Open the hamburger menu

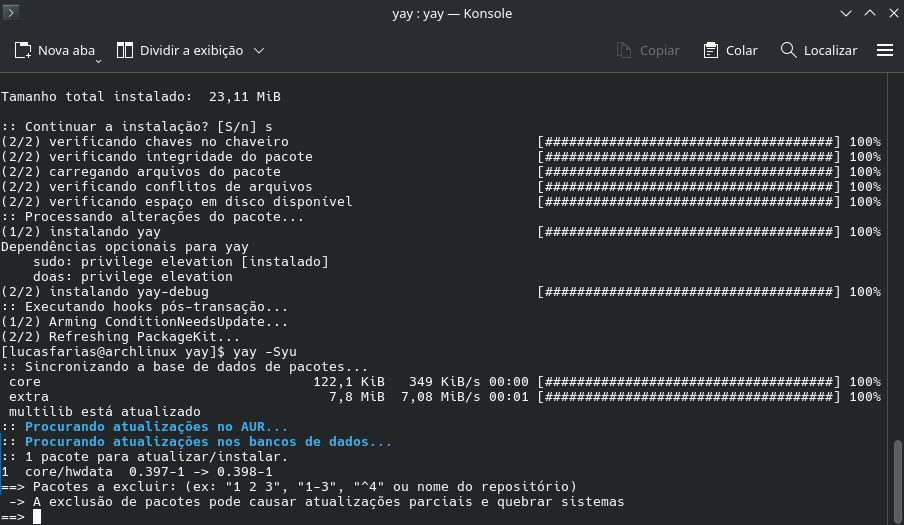[884, 50]
